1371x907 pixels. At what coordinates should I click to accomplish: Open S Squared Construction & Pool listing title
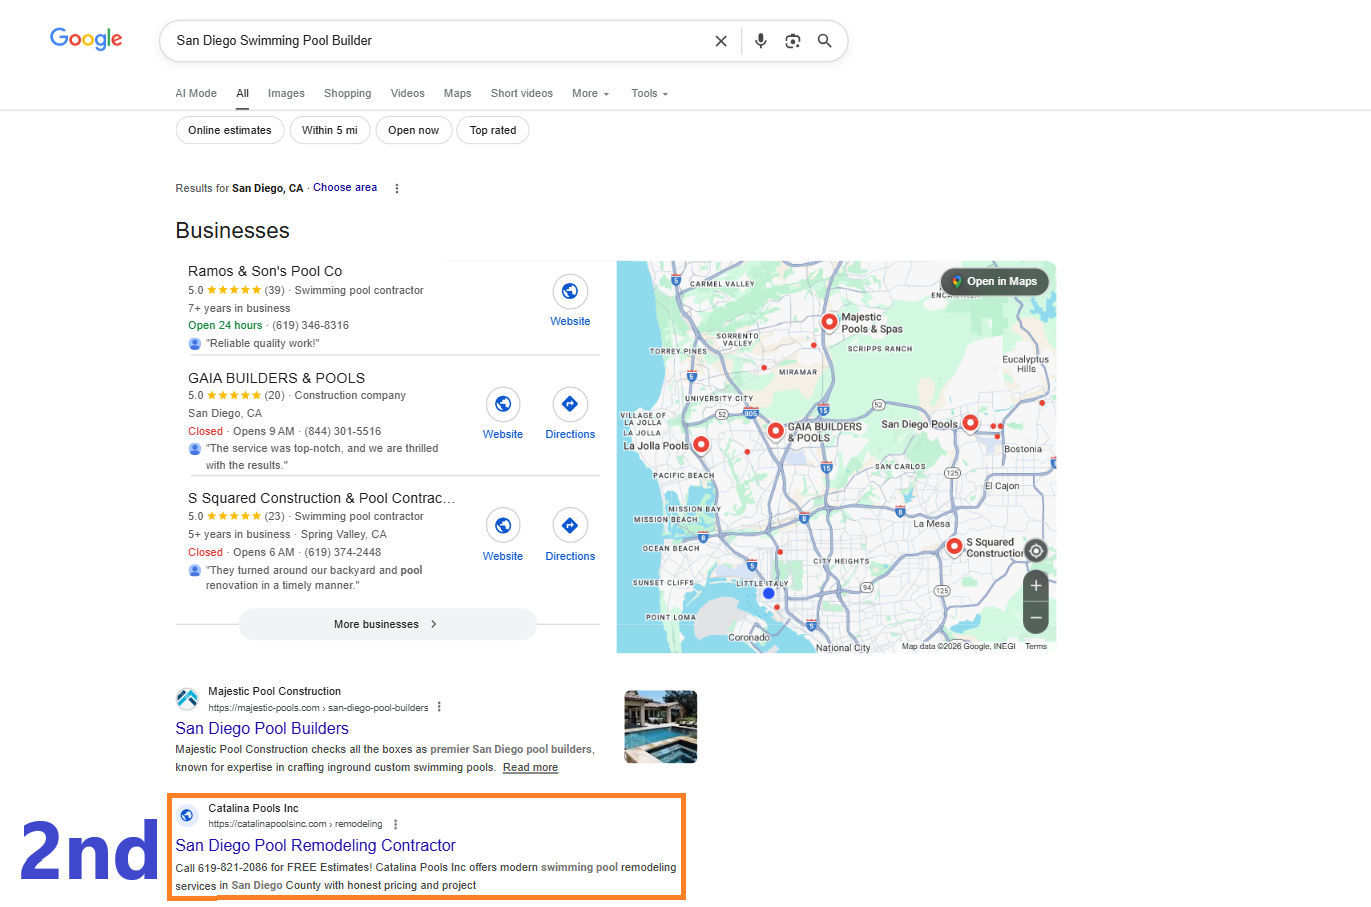[321, 498]
